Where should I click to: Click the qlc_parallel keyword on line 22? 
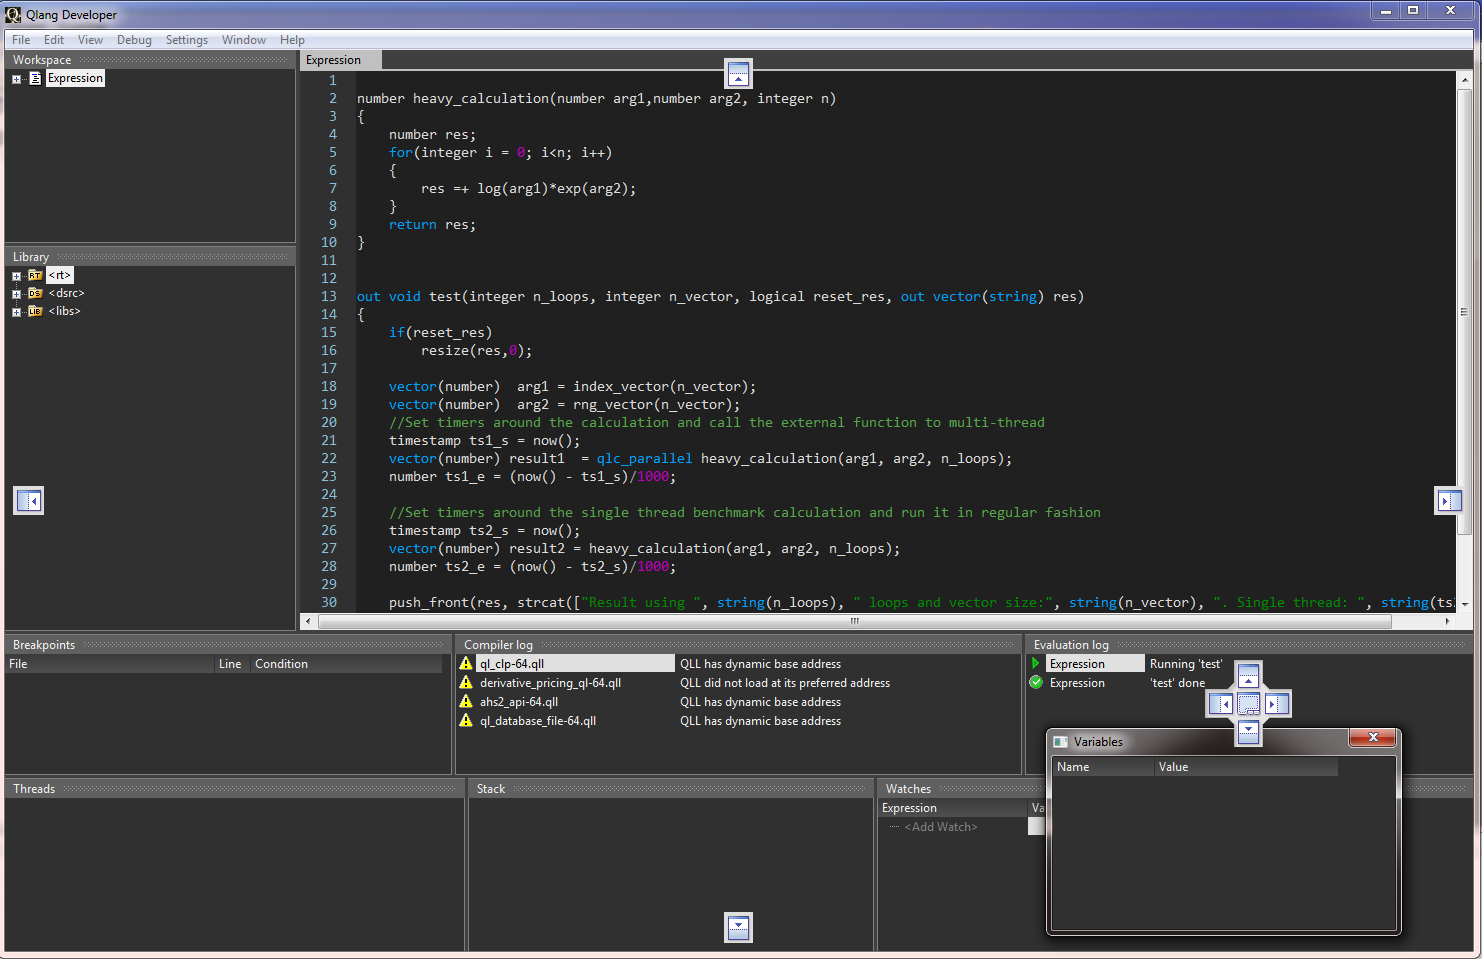click(644, 458)
